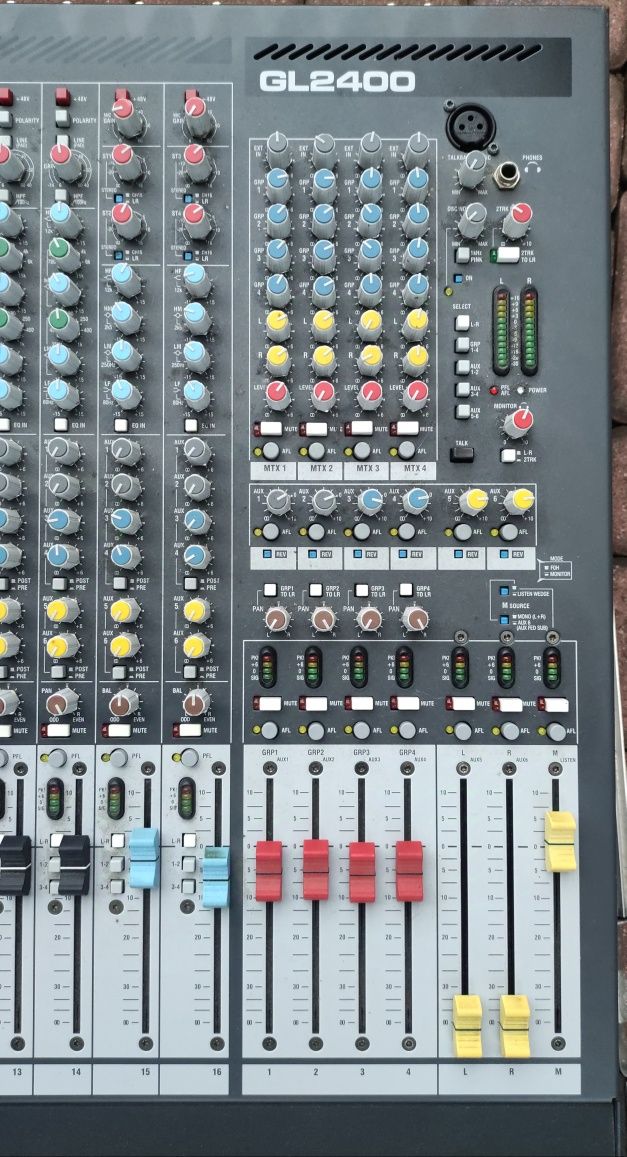Touch the red MONITOR level knob

519,422
